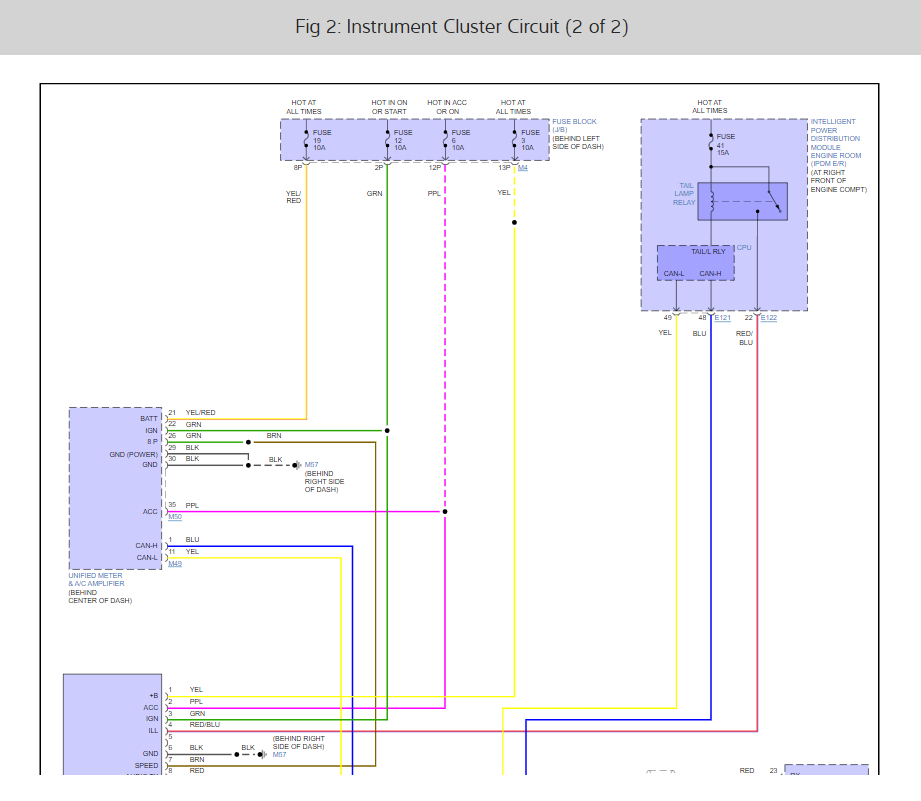Click the ground symbol next to lower M57
Image resolution: width=921 pixels, height=801 pixels.
click(263, 755)
